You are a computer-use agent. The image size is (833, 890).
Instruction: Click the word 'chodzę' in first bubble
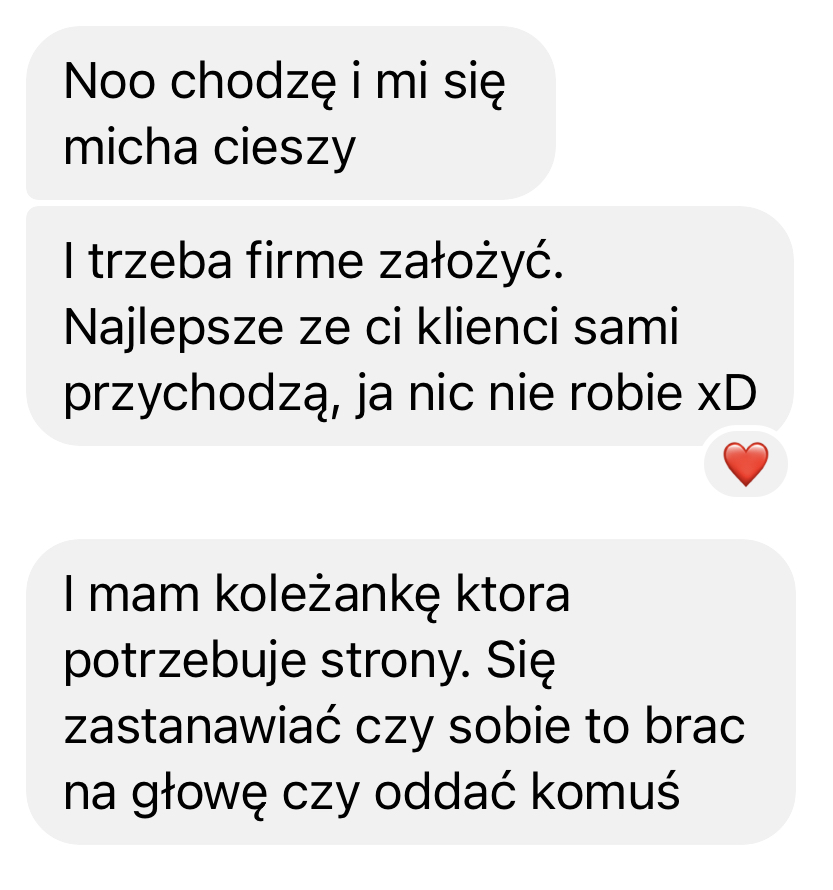point(253,83)
